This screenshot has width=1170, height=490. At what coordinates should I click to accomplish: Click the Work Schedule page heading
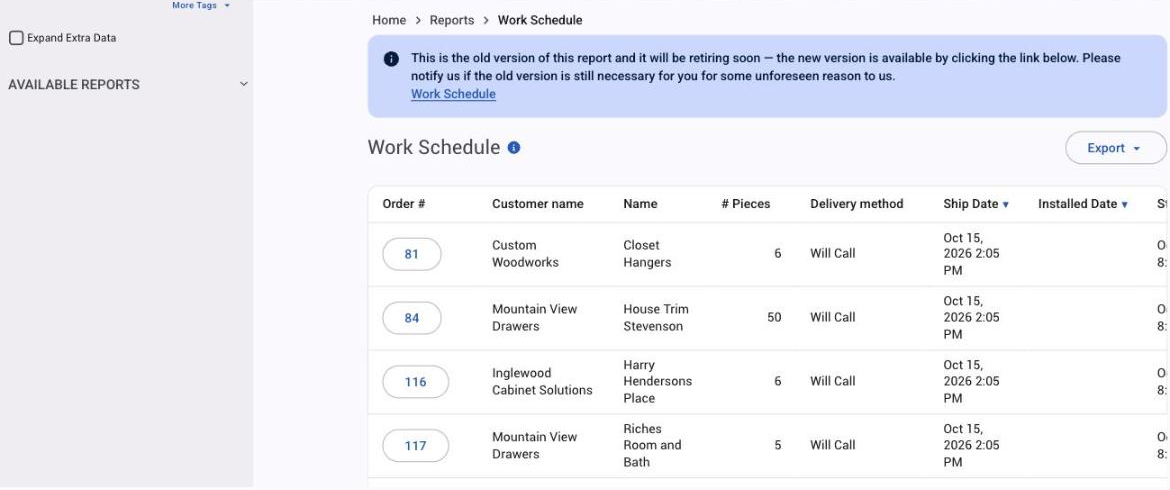[x=434, y=148]
